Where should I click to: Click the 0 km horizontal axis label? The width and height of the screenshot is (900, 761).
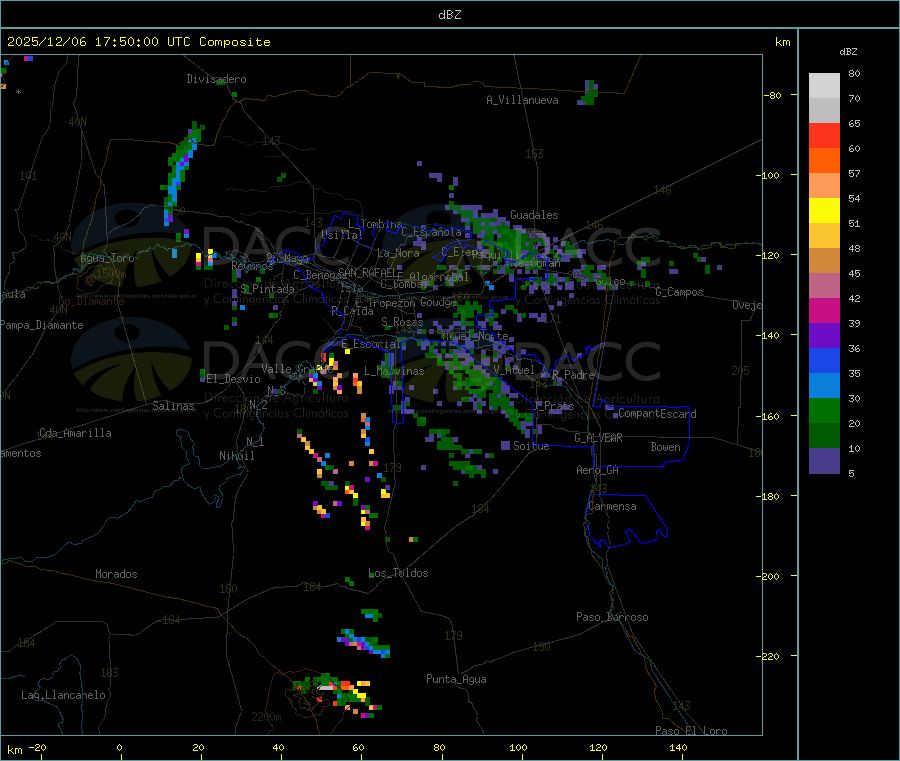pos(119,747)
